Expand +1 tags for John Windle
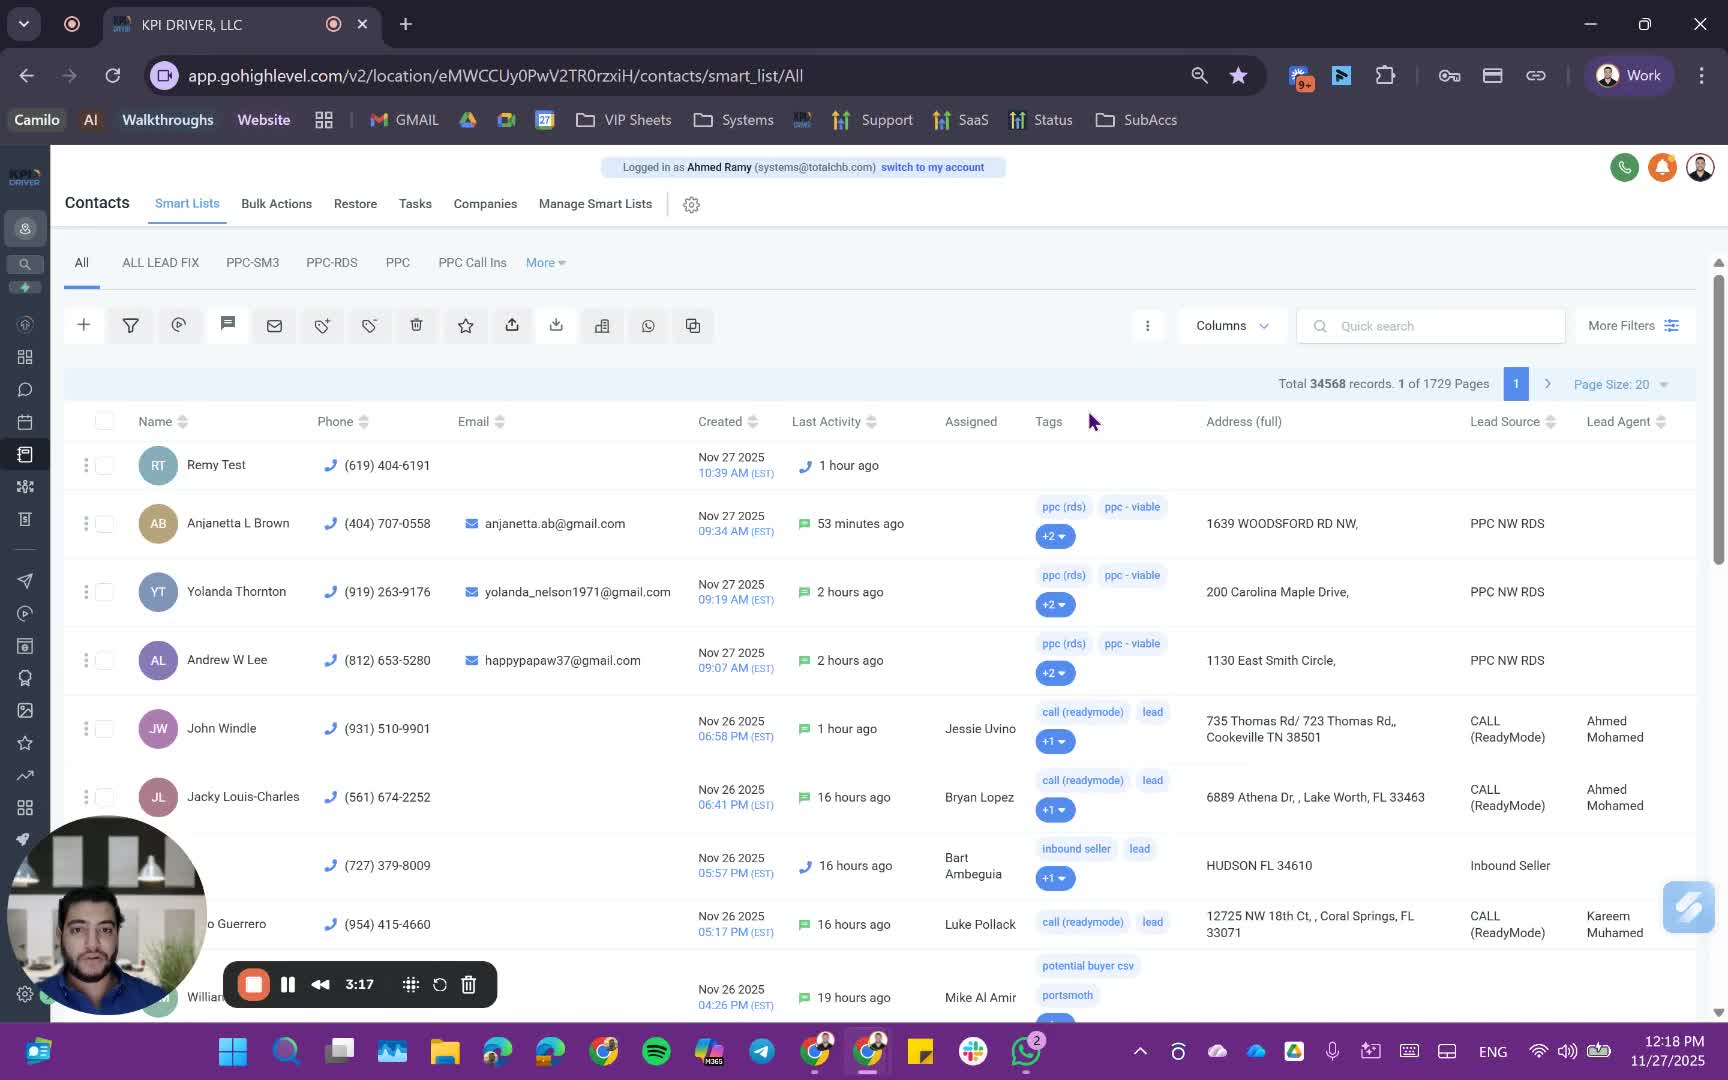Image resolution: width=1728 pixels, height=1080 pixels. pos(1055,741)
